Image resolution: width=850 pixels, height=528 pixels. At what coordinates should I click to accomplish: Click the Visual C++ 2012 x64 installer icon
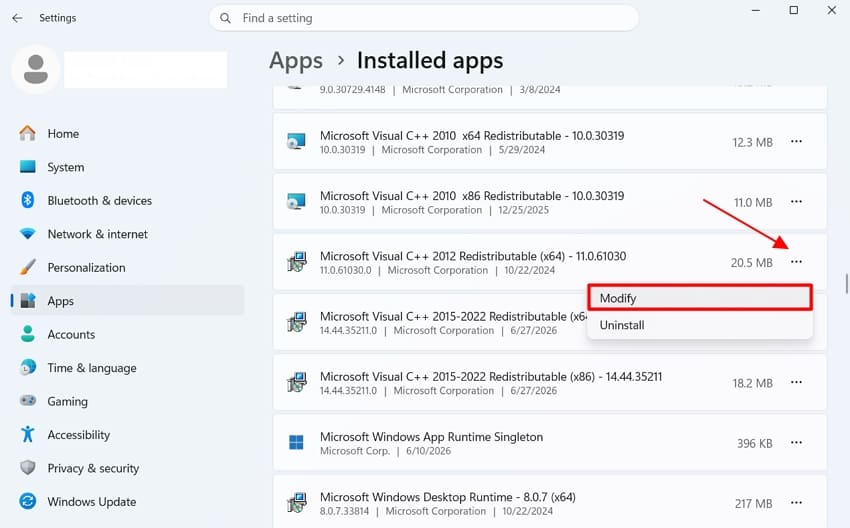coord(297,262)
